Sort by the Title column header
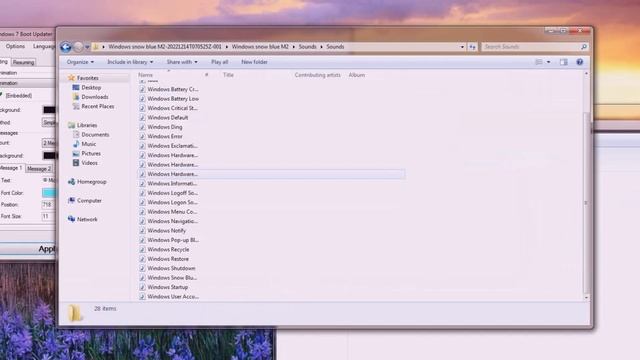 [228, 75]
